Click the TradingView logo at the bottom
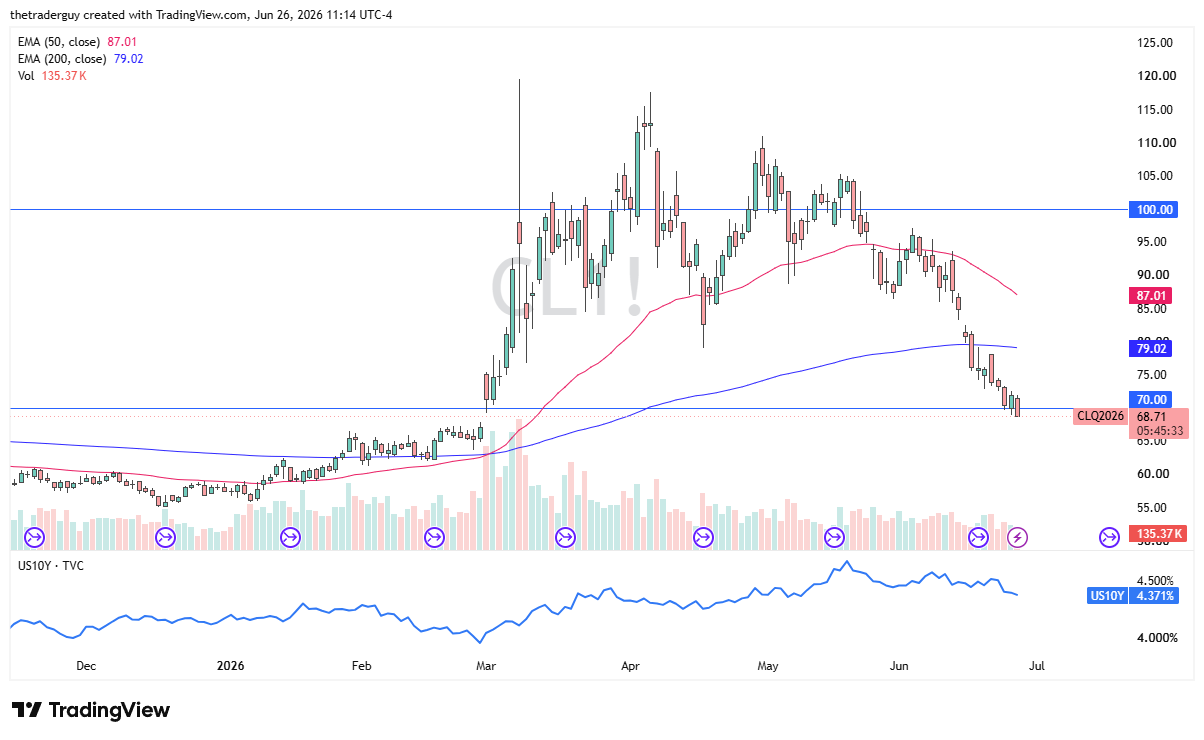 (92, 710)
